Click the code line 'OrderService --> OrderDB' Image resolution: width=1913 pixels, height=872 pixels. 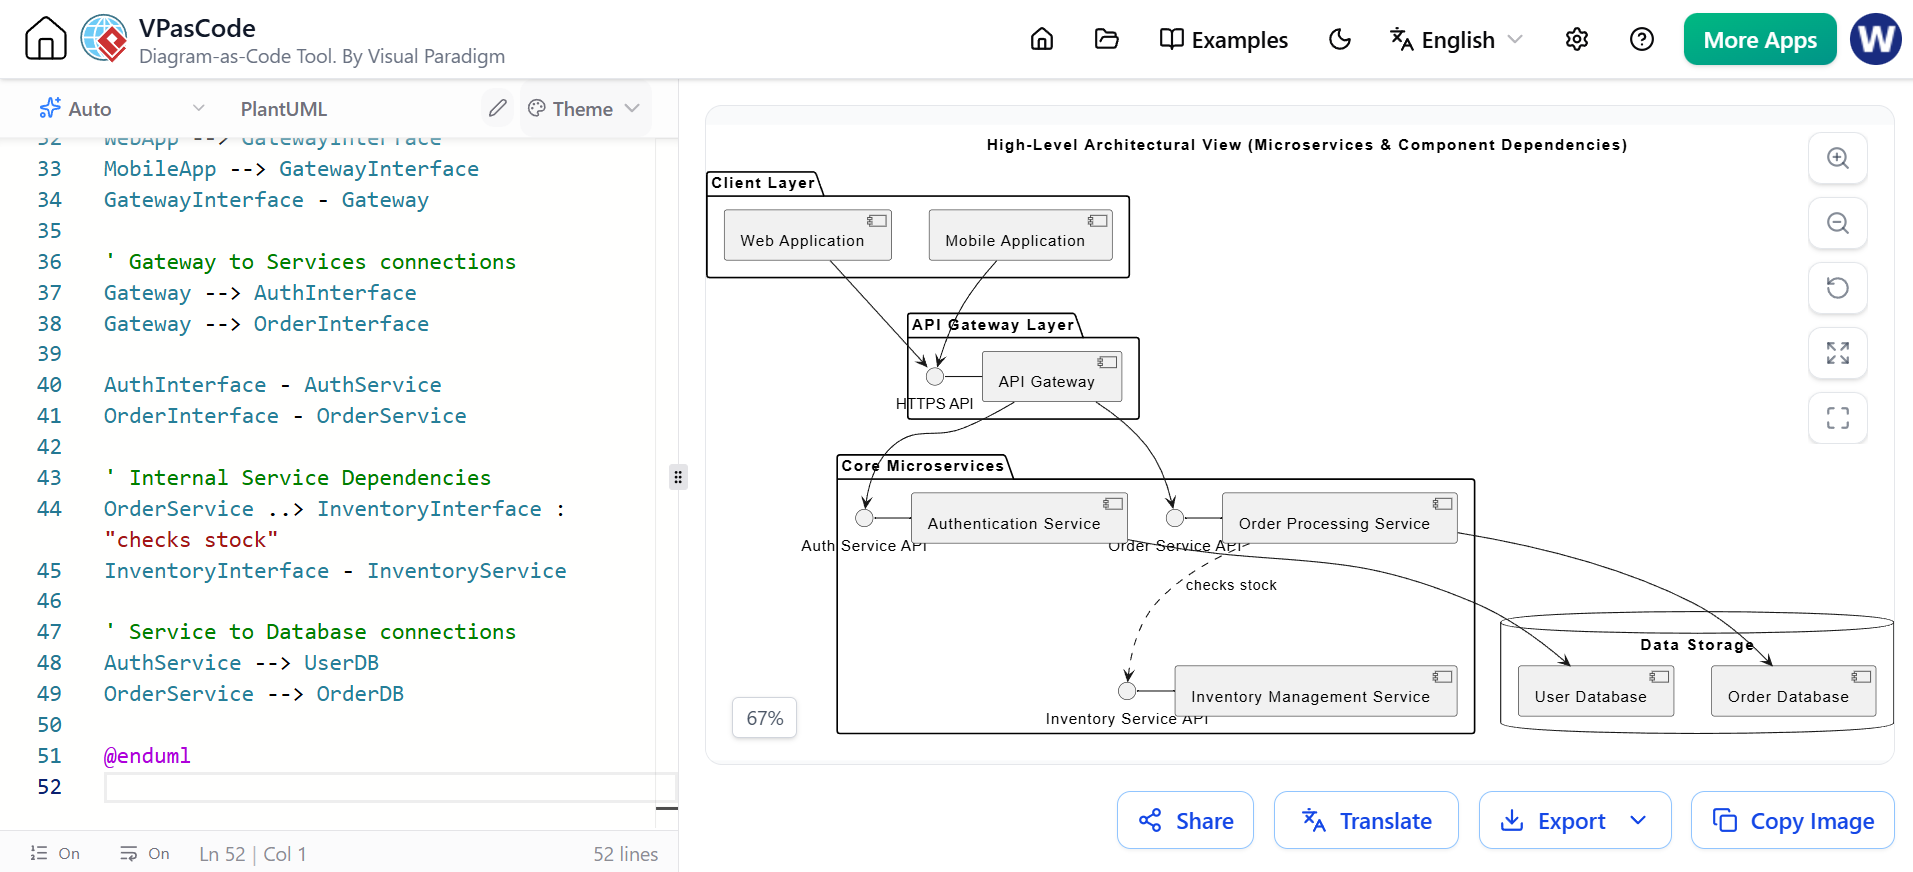[x=254, y=694]
